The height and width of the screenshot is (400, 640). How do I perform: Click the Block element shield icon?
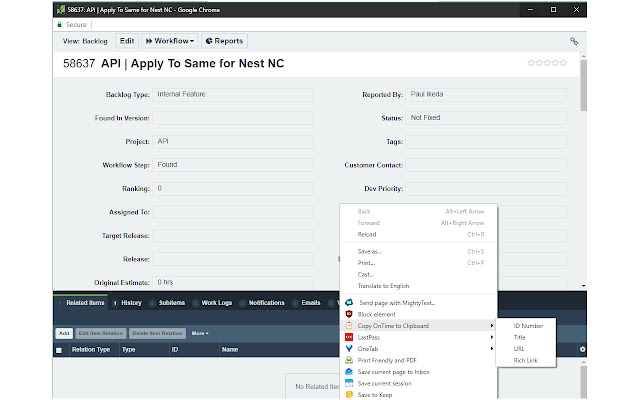tap(349, 314)
